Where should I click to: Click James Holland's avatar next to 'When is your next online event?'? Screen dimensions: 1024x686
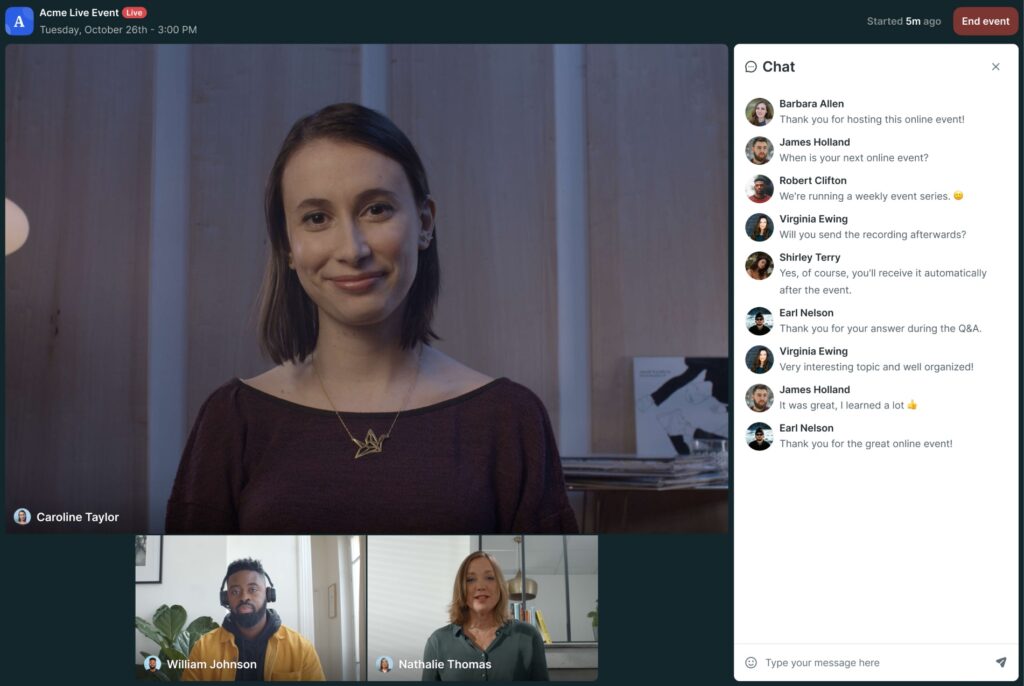coord(760,150)
